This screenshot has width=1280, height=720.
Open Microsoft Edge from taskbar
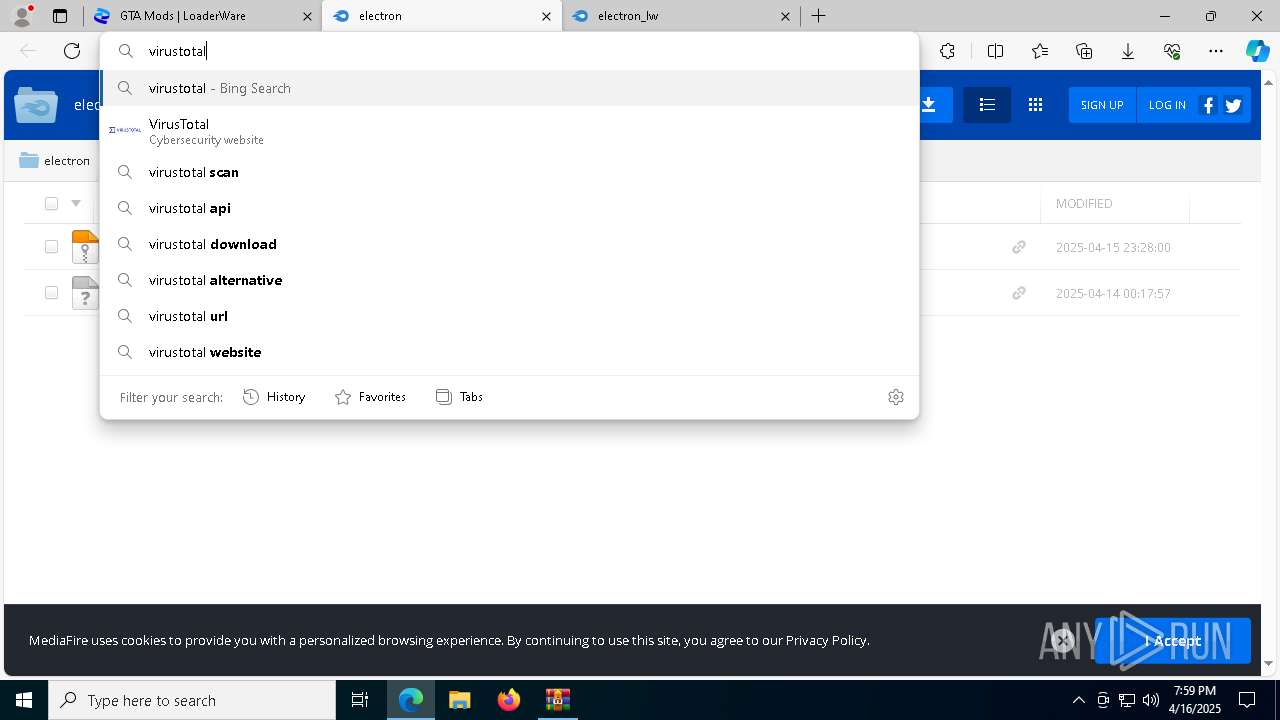click(411, 700)
